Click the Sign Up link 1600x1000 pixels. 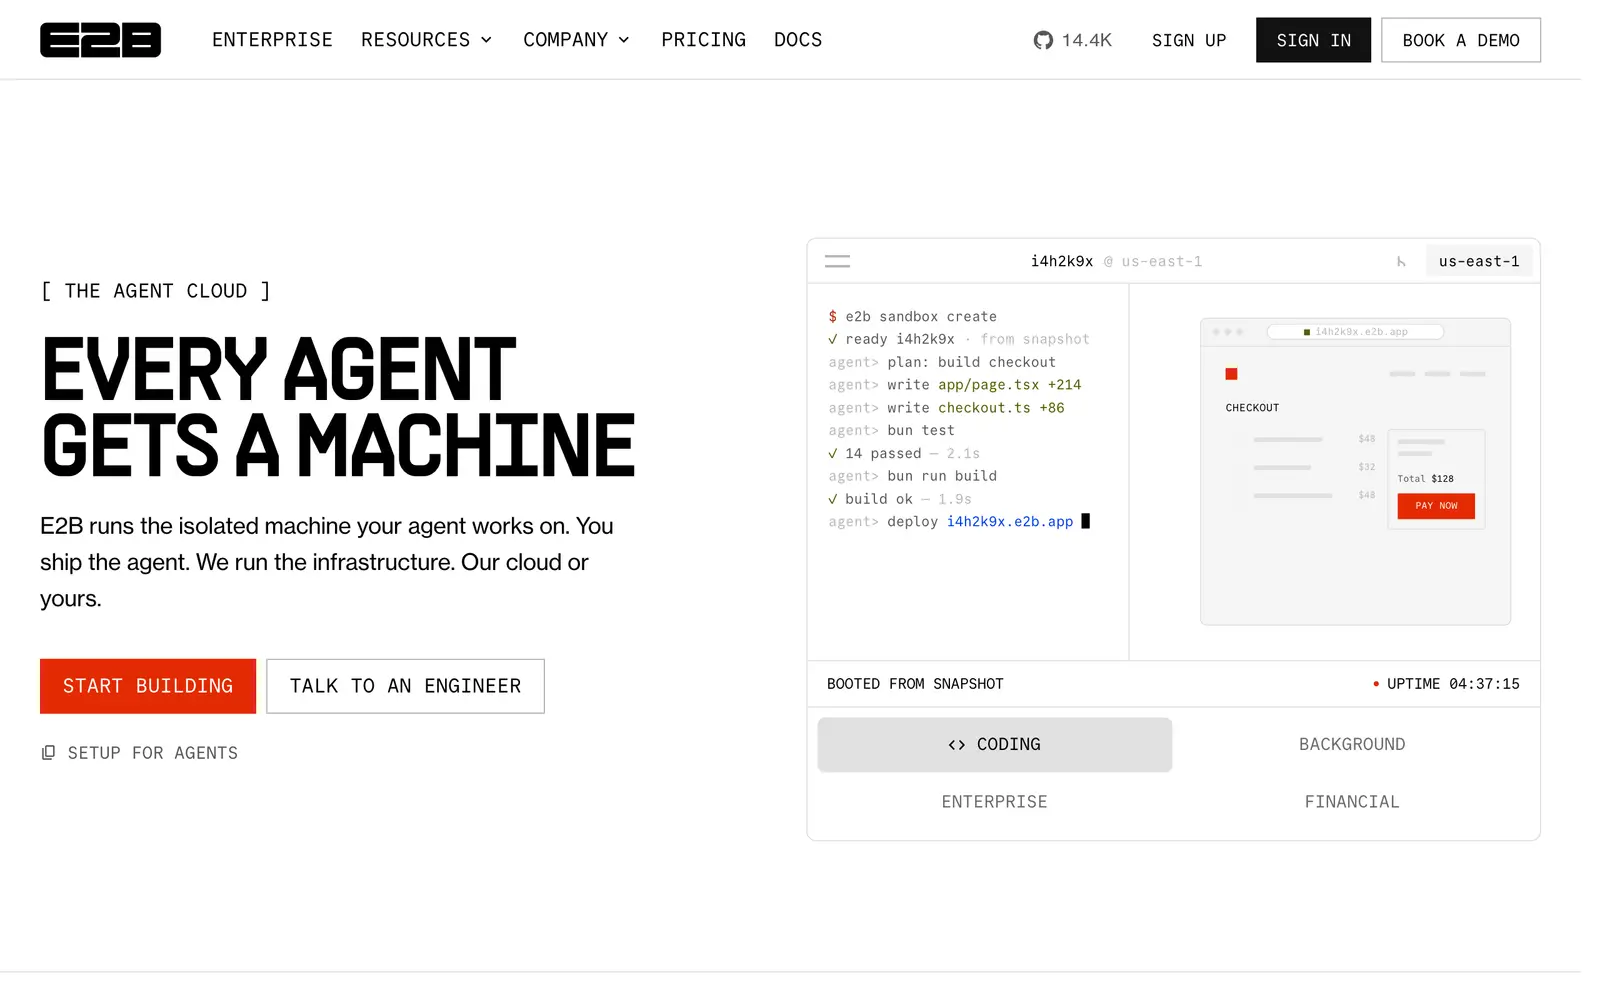pyautogui.click(x=1189, y=40)
